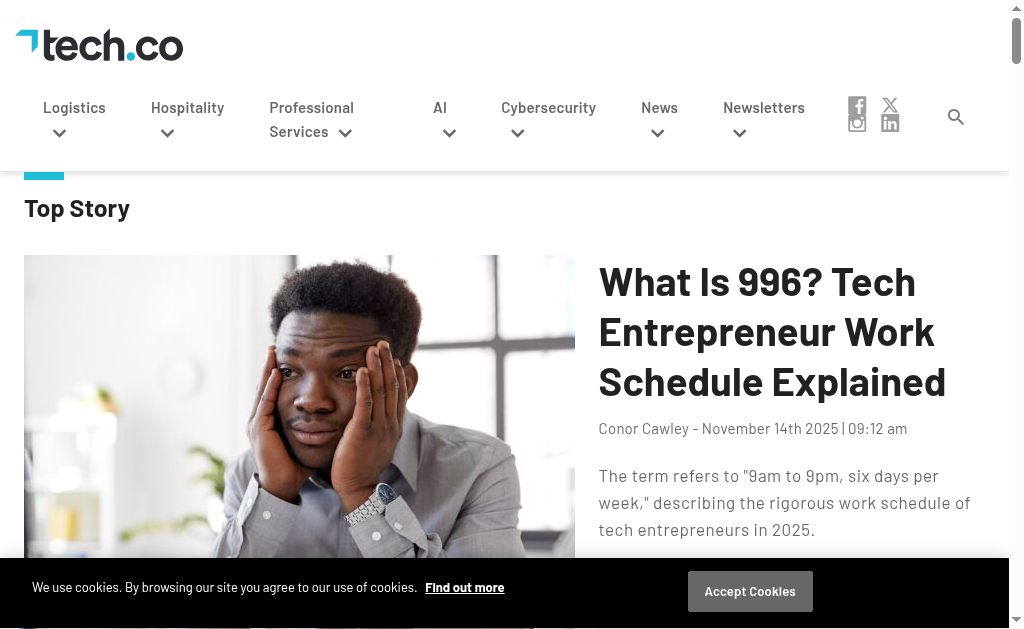Image resolution: width=1024 pixels, height=629 pixels.
Task: Expand the Newsletters menu chevron
Action: coord(739,133)
